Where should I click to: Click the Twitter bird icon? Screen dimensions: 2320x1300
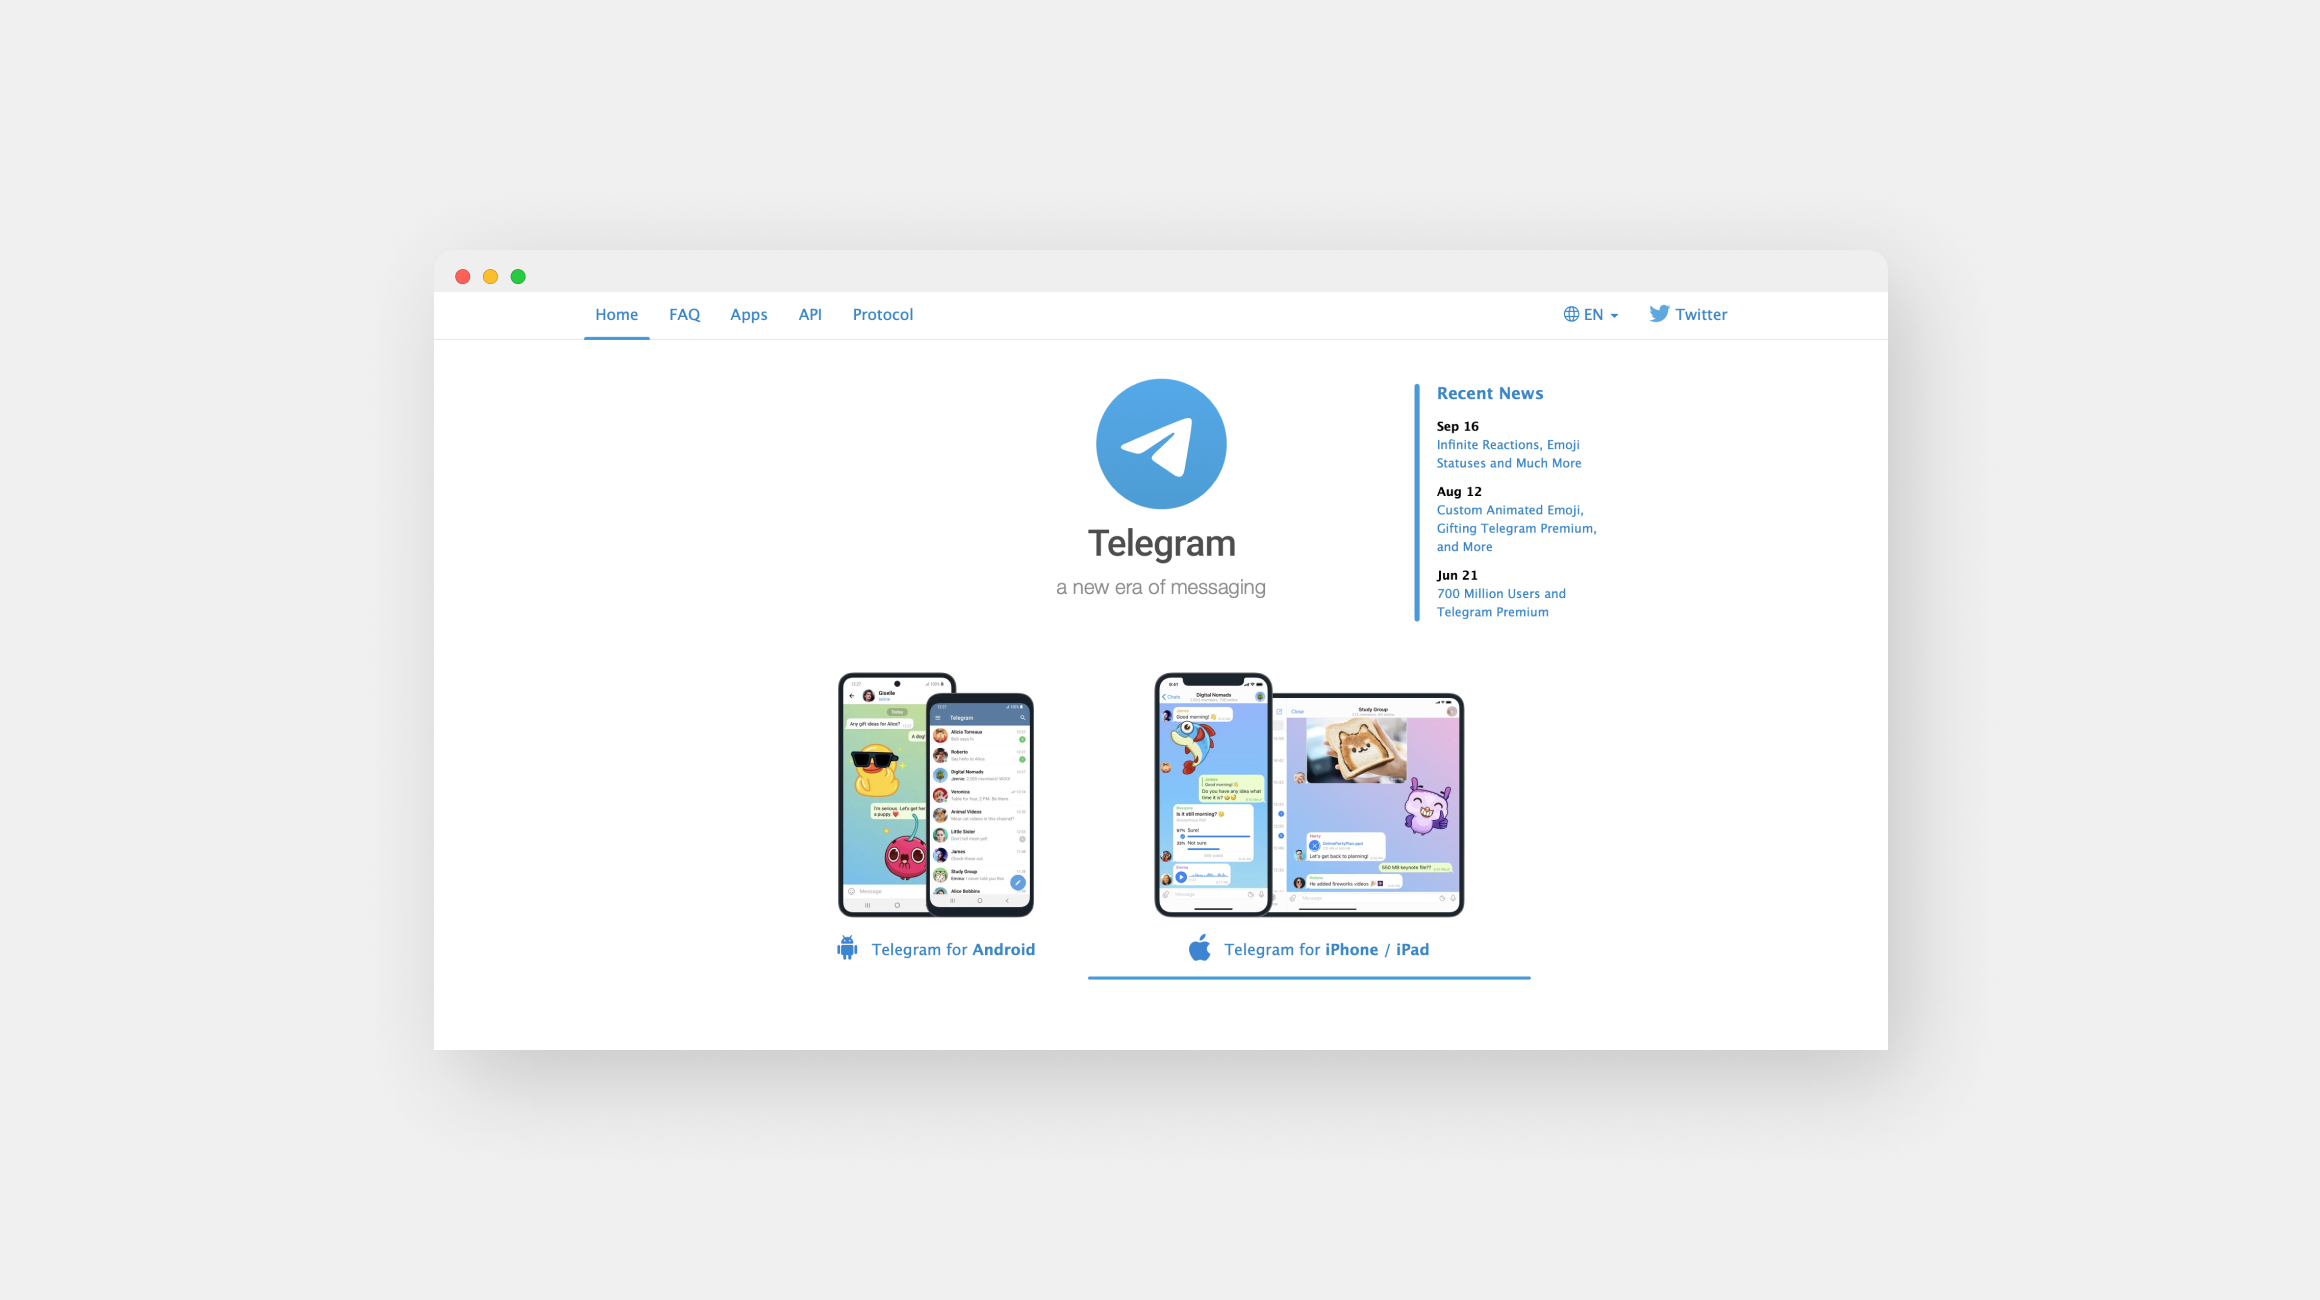point(1659,314)
